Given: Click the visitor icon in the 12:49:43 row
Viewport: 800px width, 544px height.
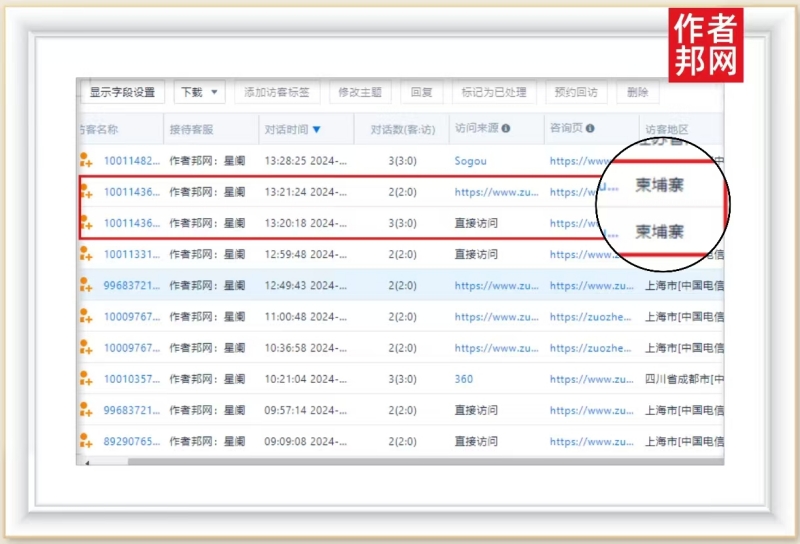Looking at the screenshot, I should 86,286.
